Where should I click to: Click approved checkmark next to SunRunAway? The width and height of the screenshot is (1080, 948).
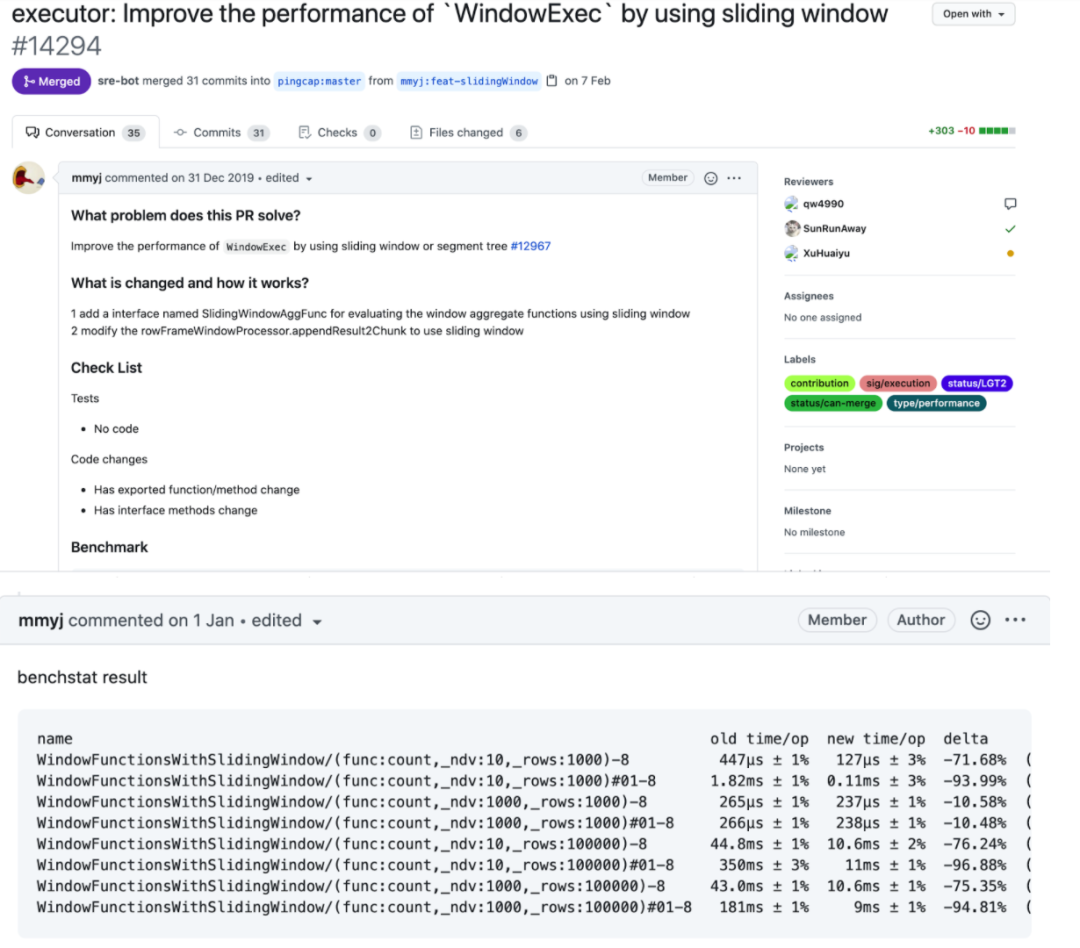click(1010, 229)
